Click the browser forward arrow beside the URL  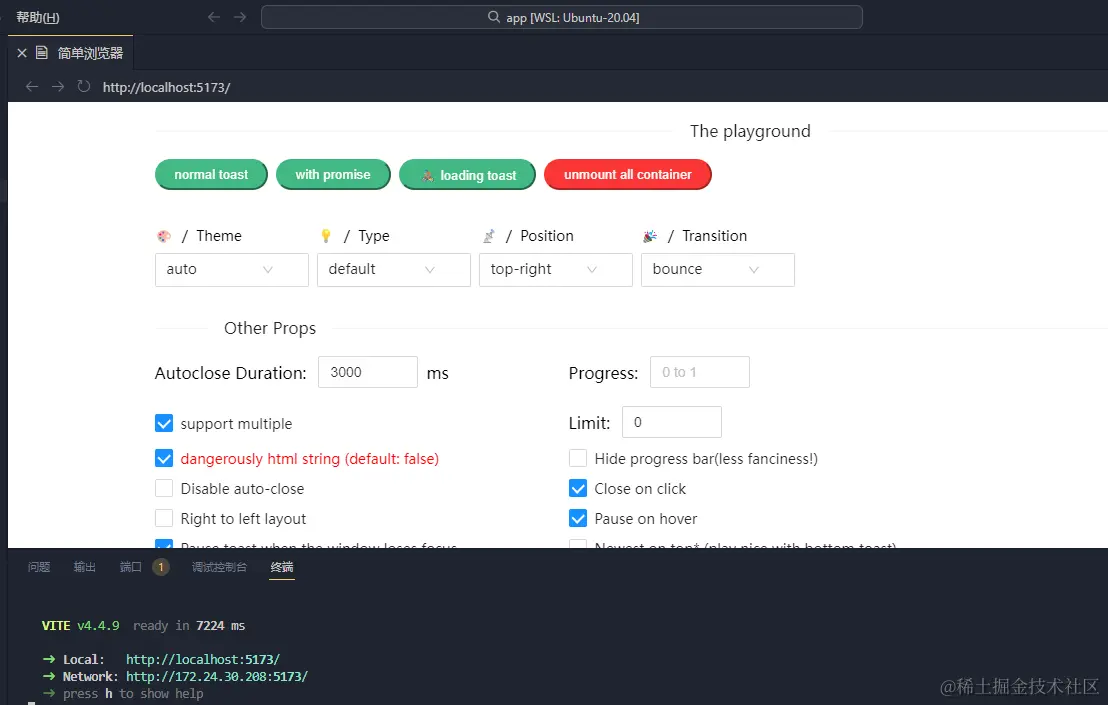tap(58, 86)
